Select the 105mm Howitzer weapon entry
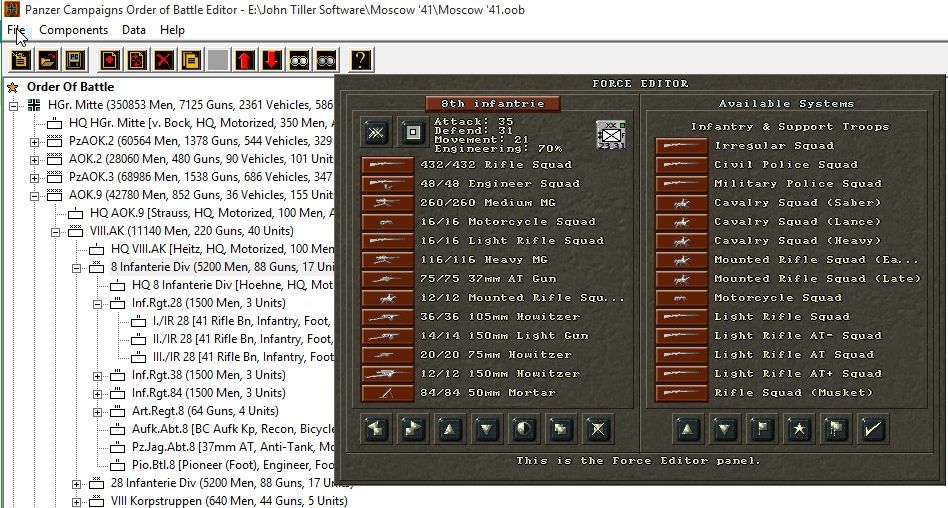948x508 pixels. (387, 317)
